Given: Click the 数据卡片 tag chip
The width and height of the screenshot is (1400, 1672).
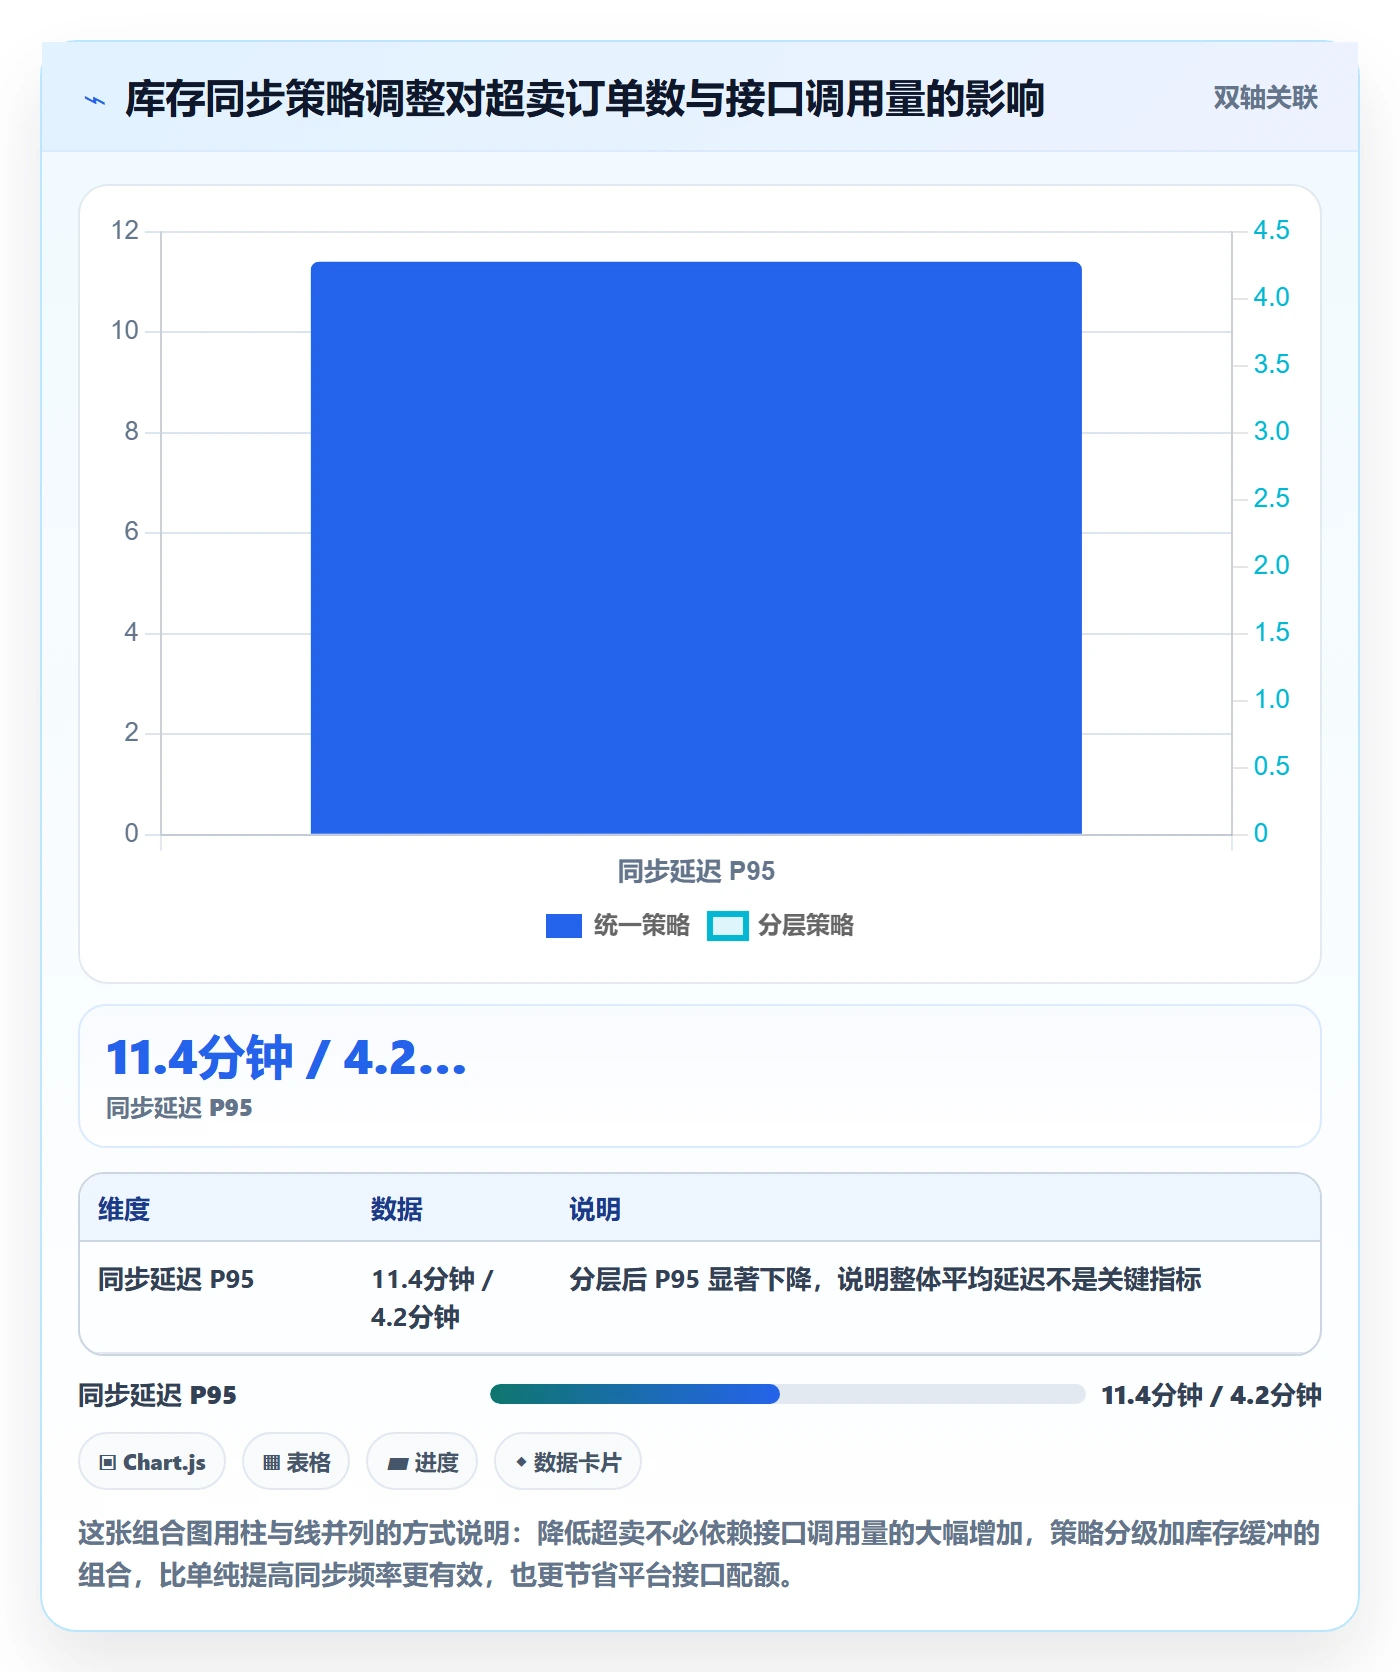Looking at the screenshot, I should point(568,1462).
